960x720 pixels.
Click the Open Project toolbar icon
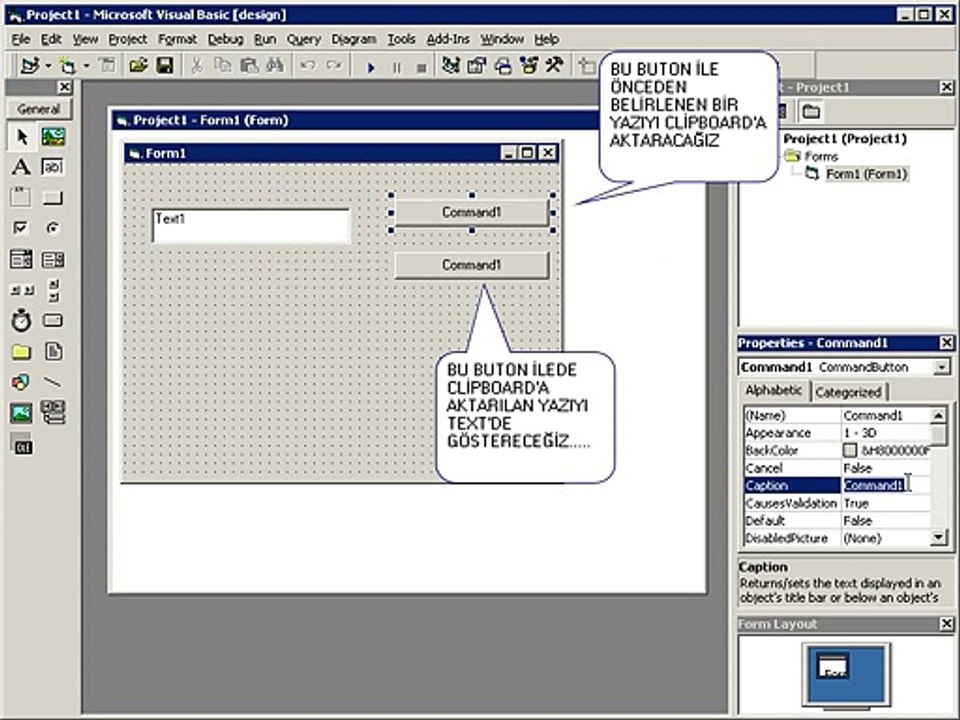pyautogui.click(x=138, y=65)
